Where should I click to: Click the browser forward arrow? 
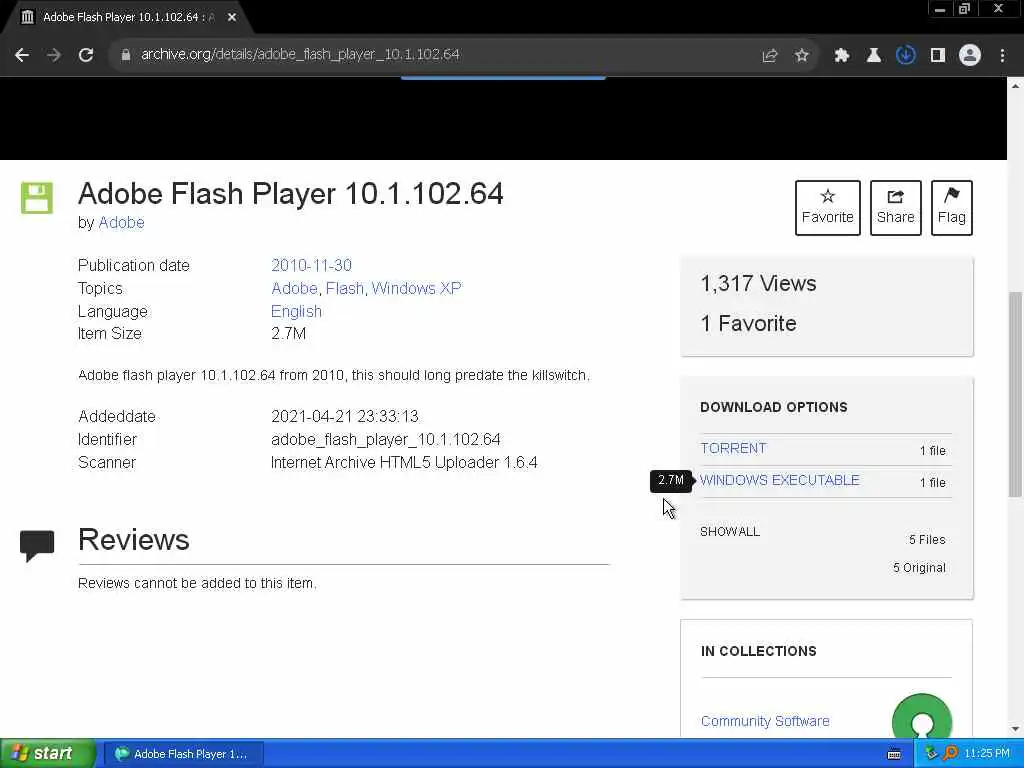pyautogui.click(x=54, y=55)
